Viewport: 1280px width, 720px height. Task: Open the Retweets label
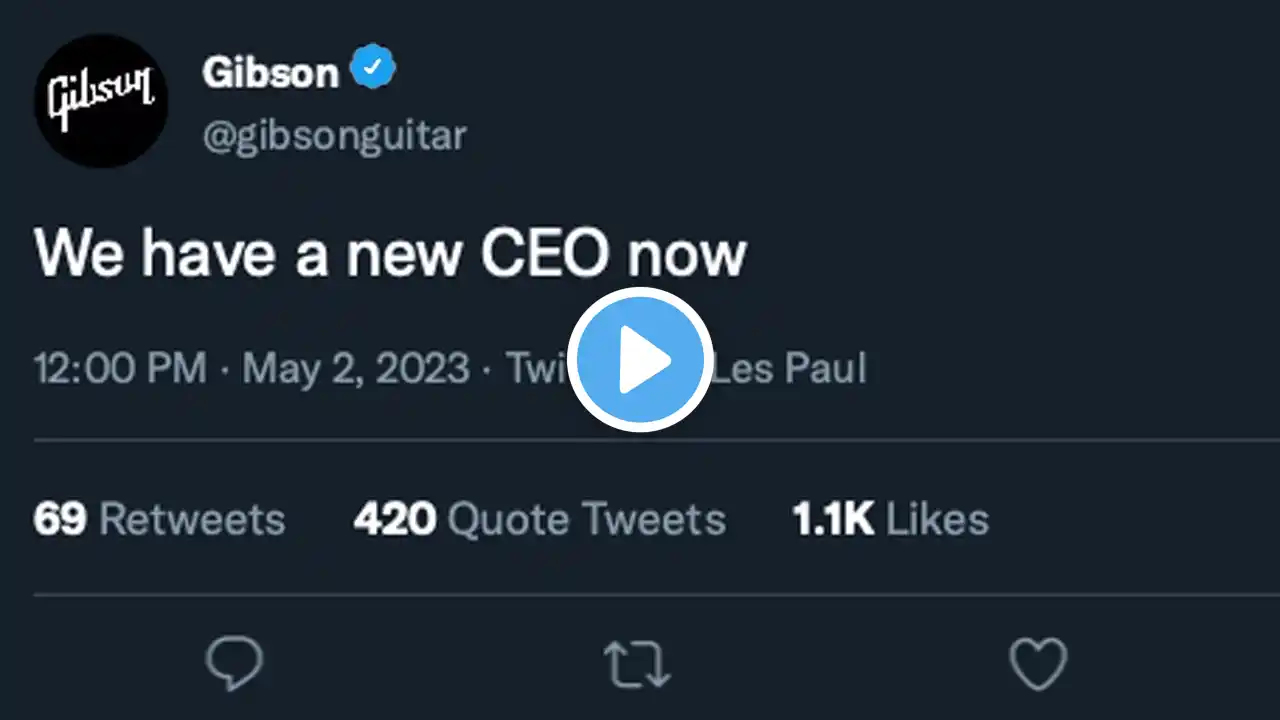coord(192,519)
